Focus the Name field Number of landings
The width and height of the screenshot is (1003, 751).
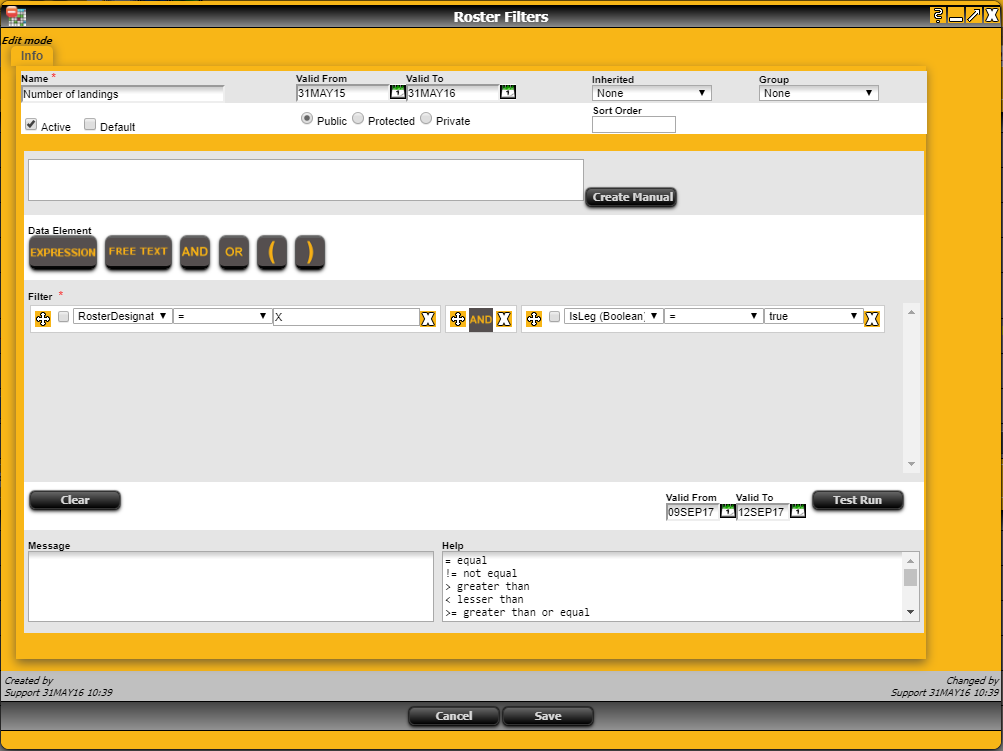(x=123, y=94)
